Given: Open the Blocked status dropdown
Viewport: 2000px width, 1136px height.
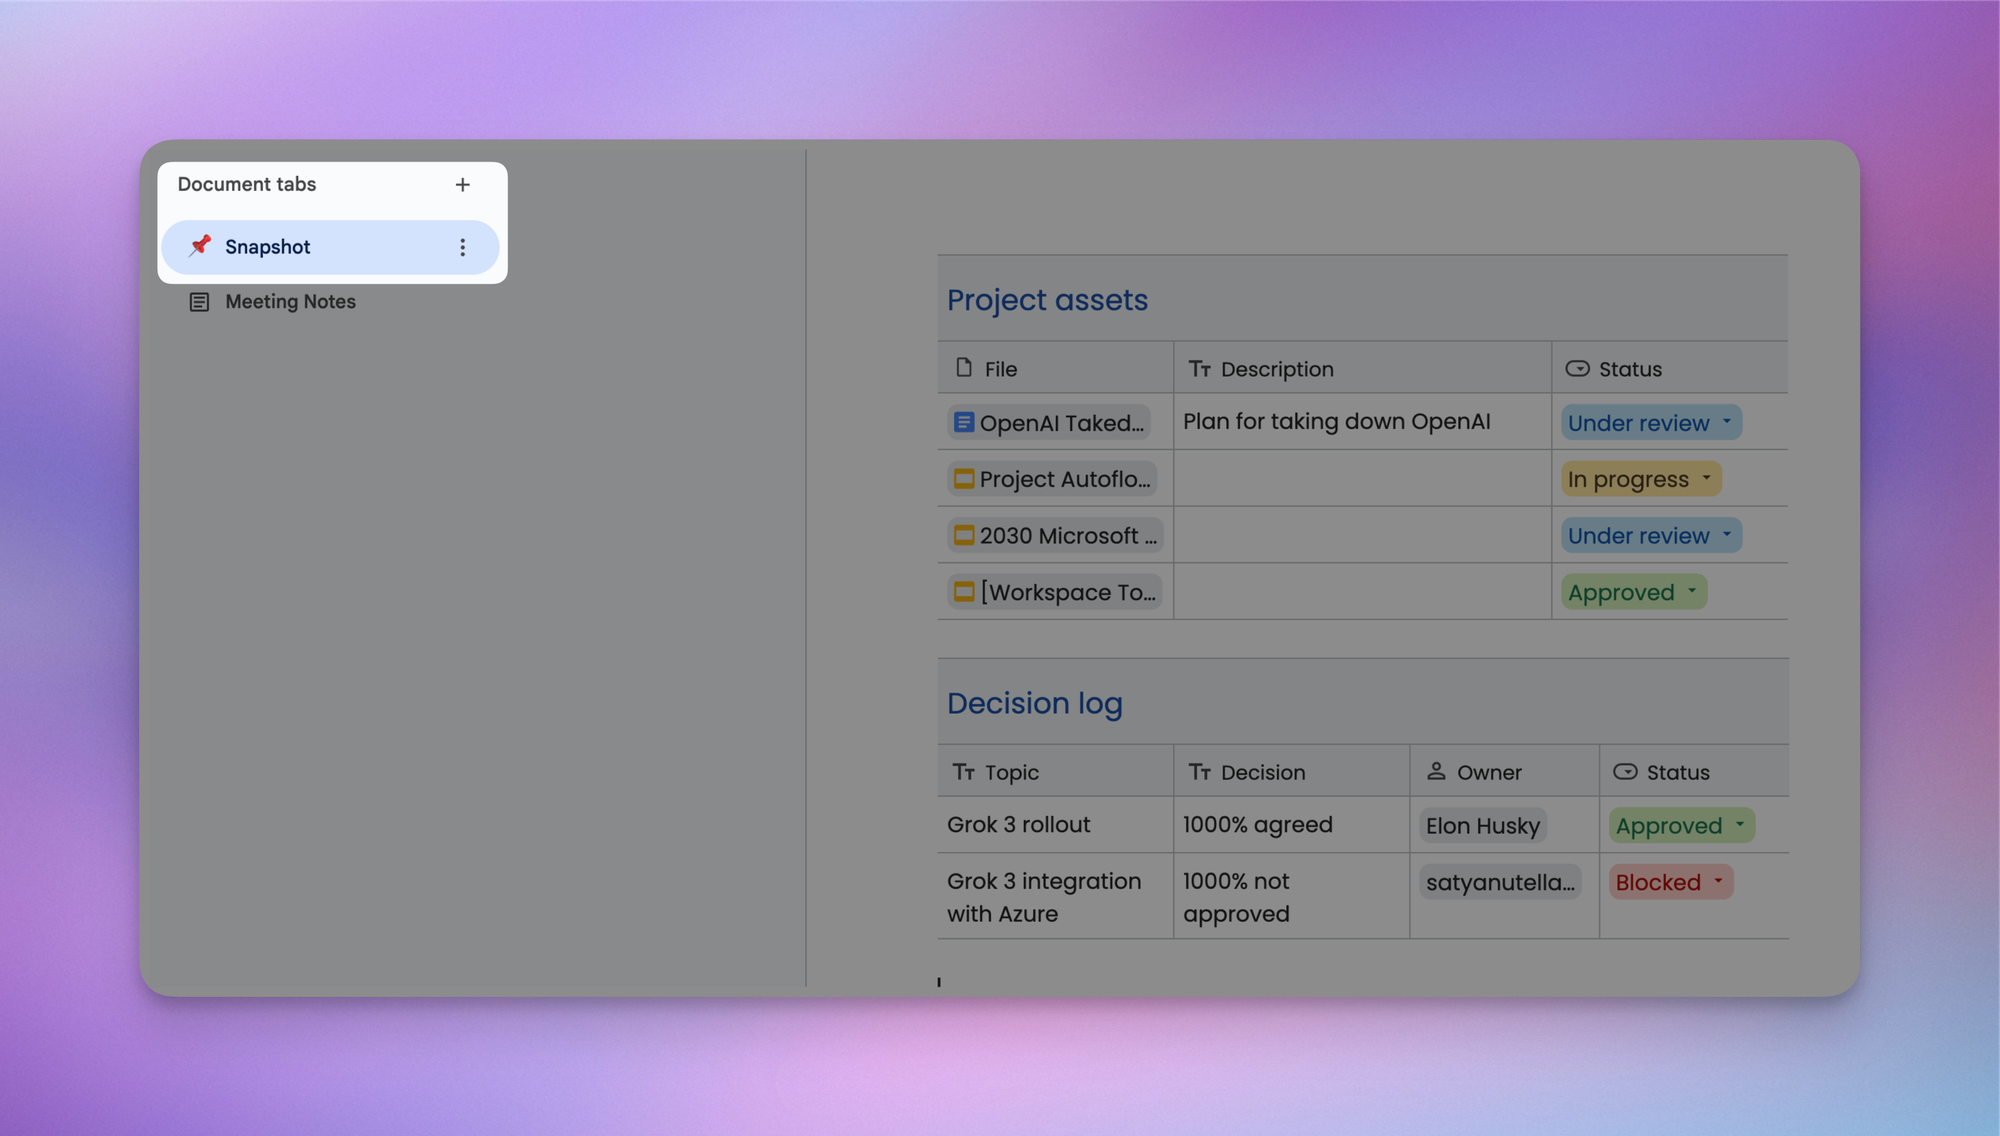Looking at the screenshot, I should click(x=1671, y=882).
